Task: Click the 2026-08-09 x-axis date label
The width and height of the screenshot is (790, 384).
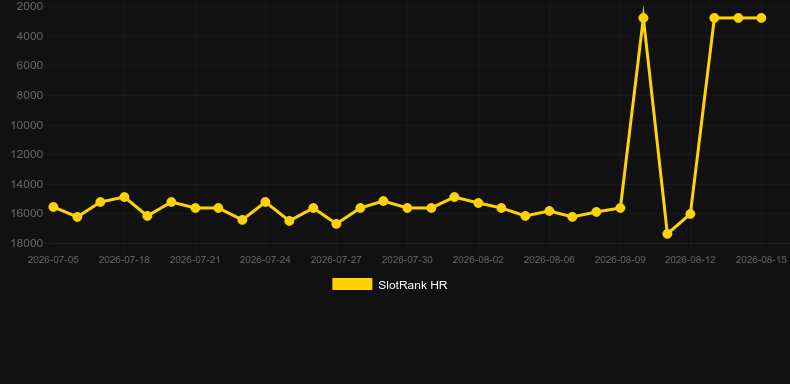Action: point(620,260)
